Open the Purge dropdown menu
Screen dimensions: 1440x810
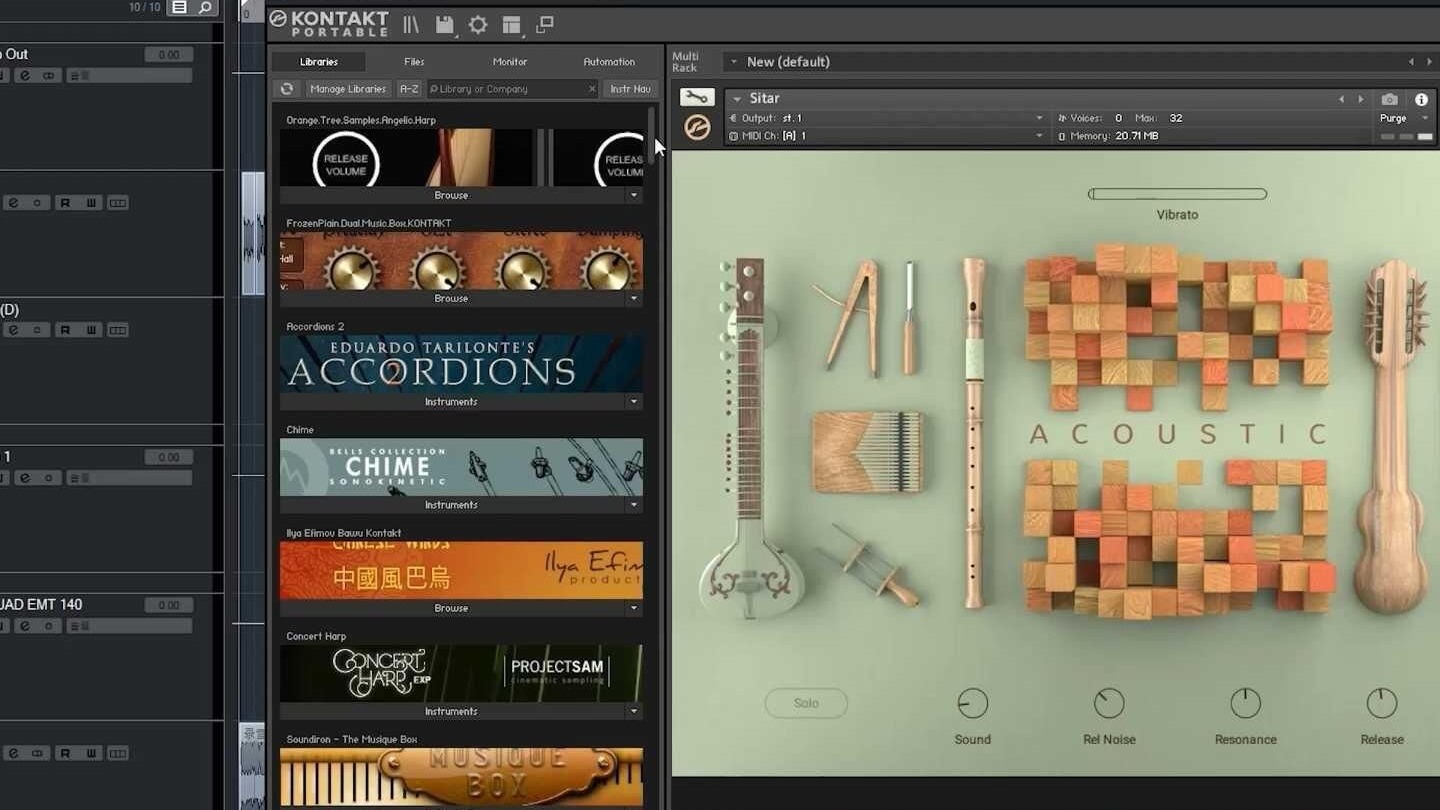tap(1404, 118)
